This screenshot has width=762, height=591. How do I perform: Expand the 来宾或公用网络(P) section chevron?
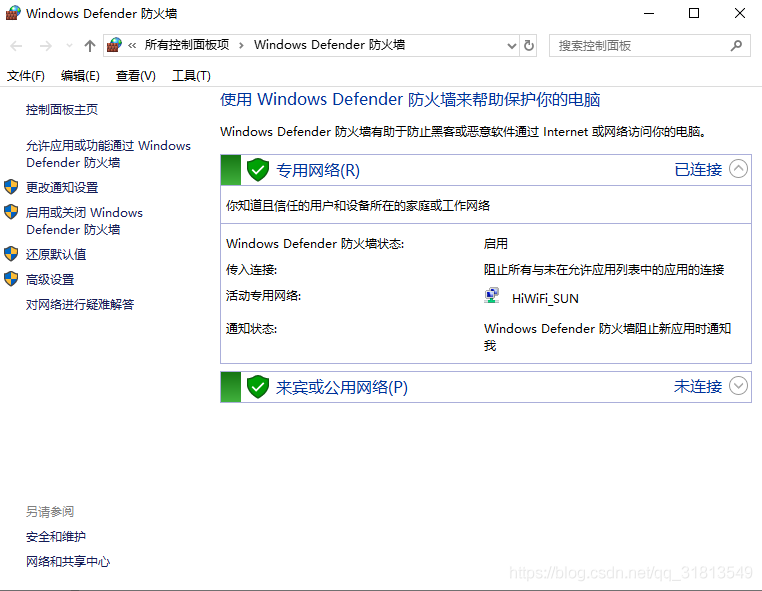[x=738, y=386]
